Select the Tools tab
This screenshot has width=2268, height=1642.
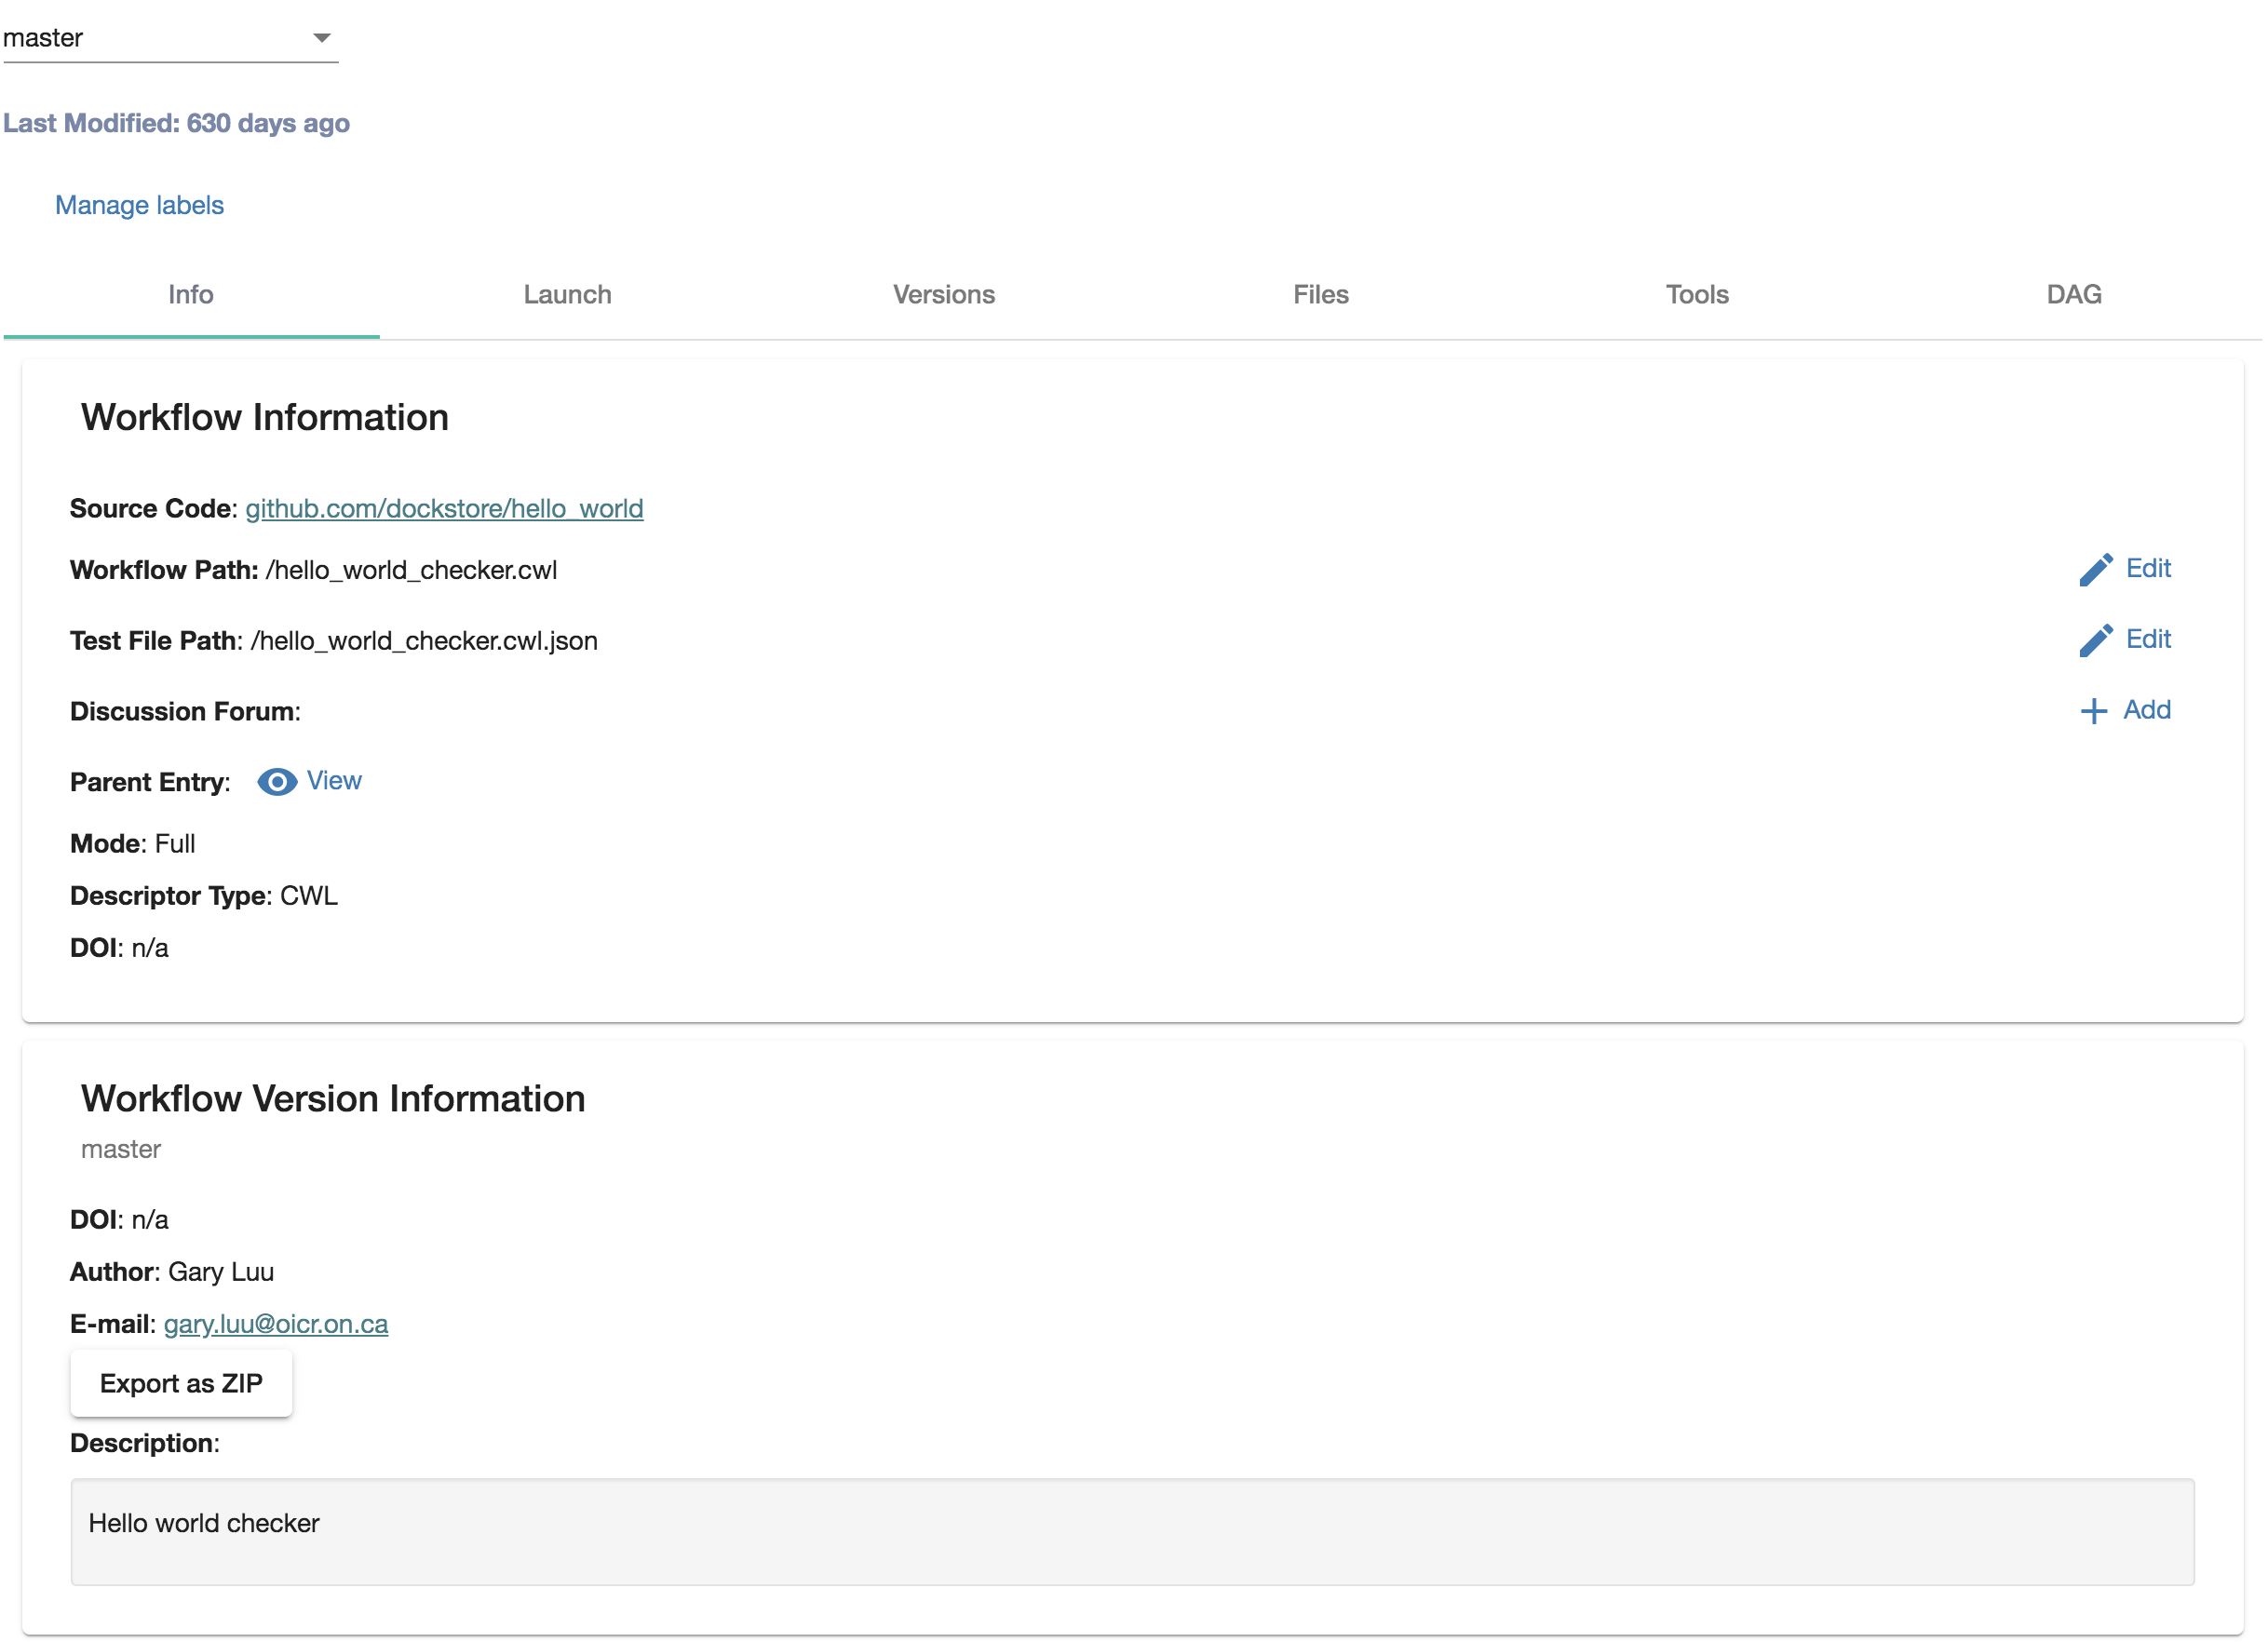click(x=1697, y=295)
